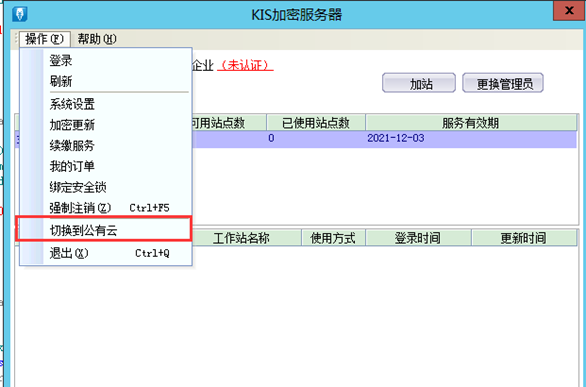Choose 强制注销(Z) menu entry
Screen dimensions: 586x387
click(106, 208)
